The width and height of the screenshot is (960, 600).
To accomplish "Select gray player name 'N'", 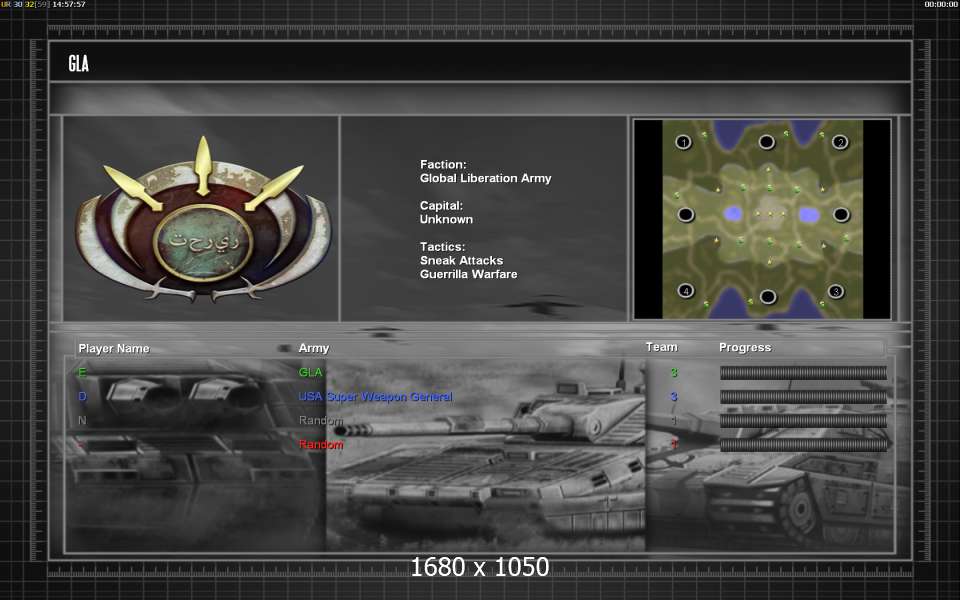I will click(x=82, y=421).
